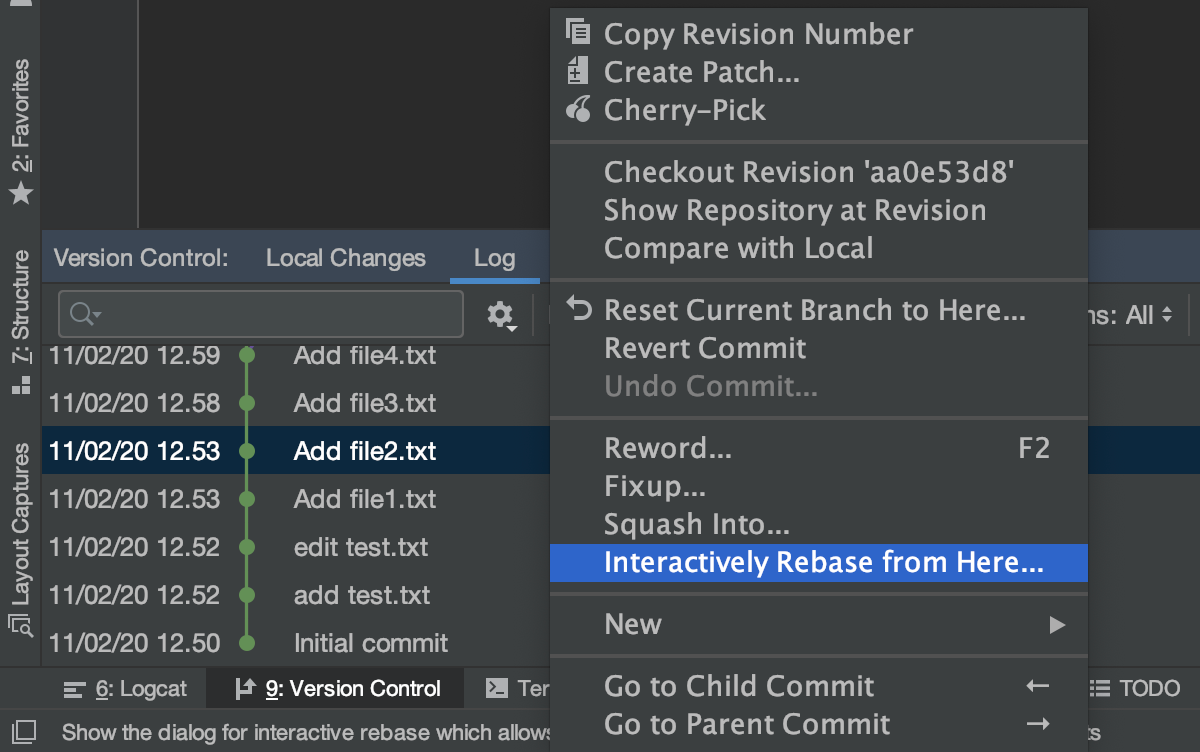This screenshot has width=1200, height=752.
Task: Open the All filter dropdown
Action: (x=1148, y=316)
